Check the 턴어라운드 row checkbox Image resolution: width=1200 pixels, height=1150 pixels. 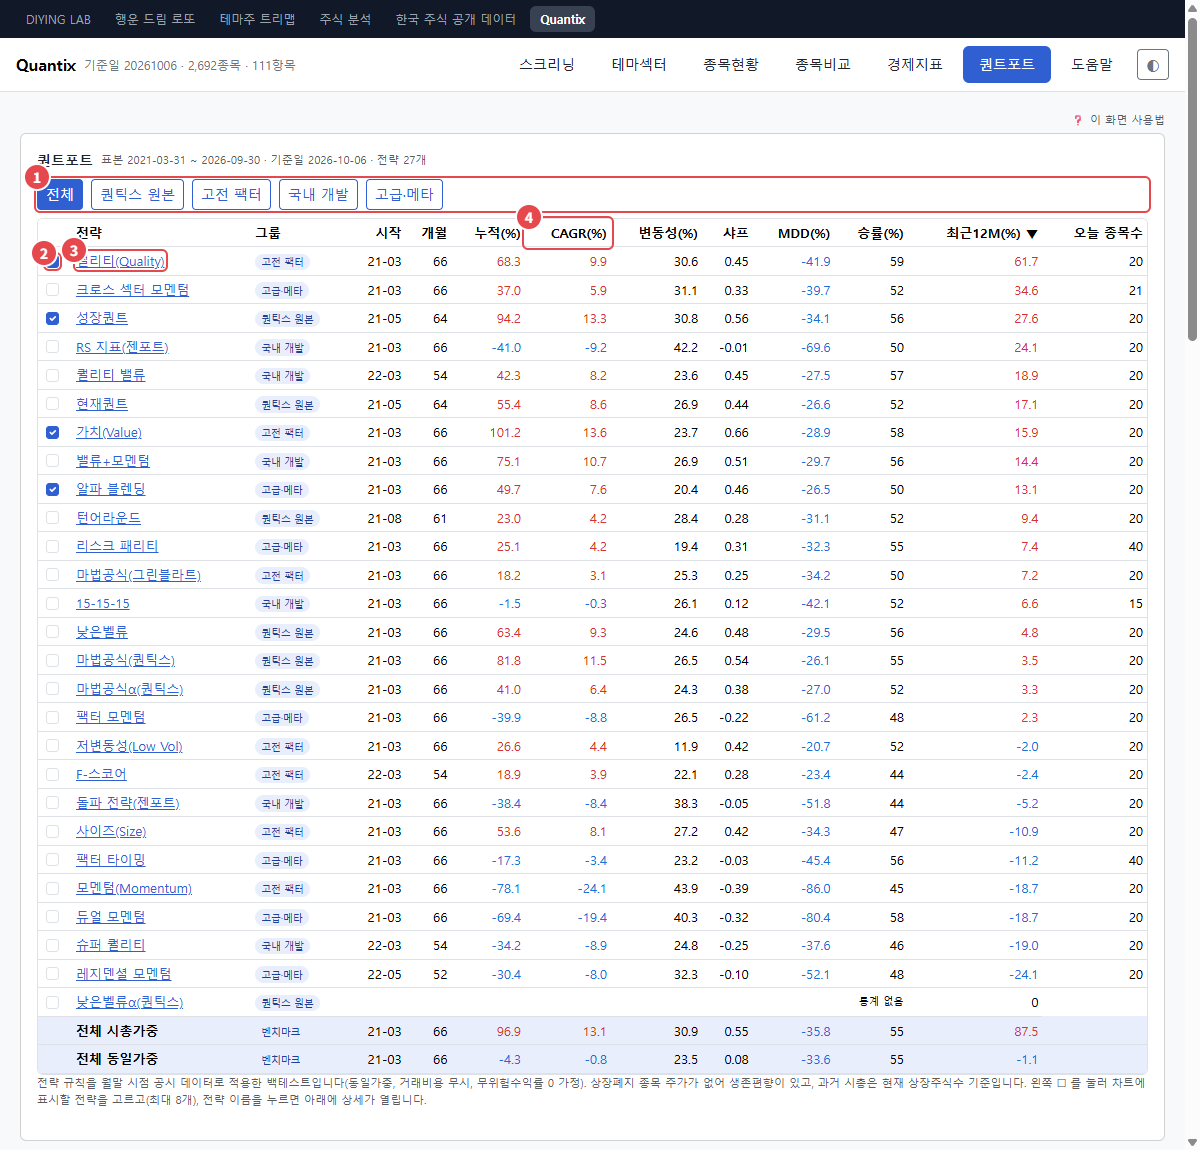point(52,518)
